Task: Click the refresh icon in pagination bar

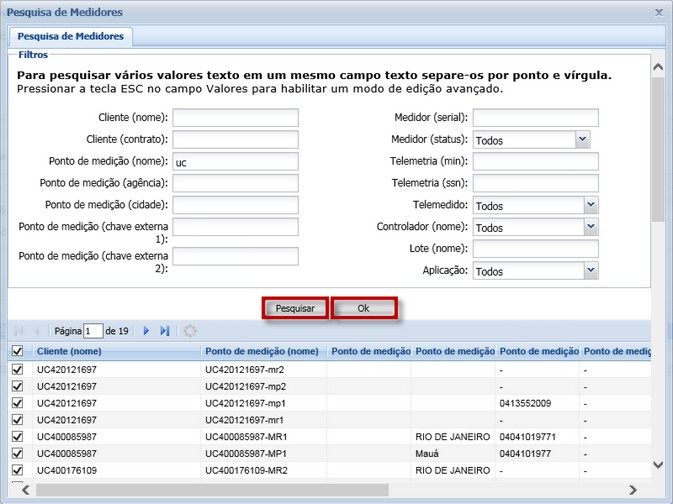Action: 190,331
